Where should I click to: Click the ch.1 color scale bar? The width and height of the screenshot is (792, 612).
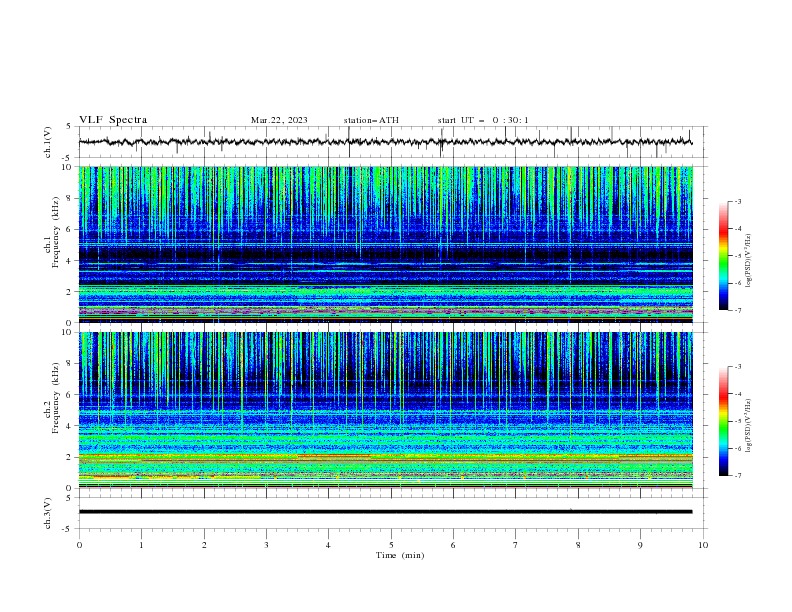pos(723,256)
